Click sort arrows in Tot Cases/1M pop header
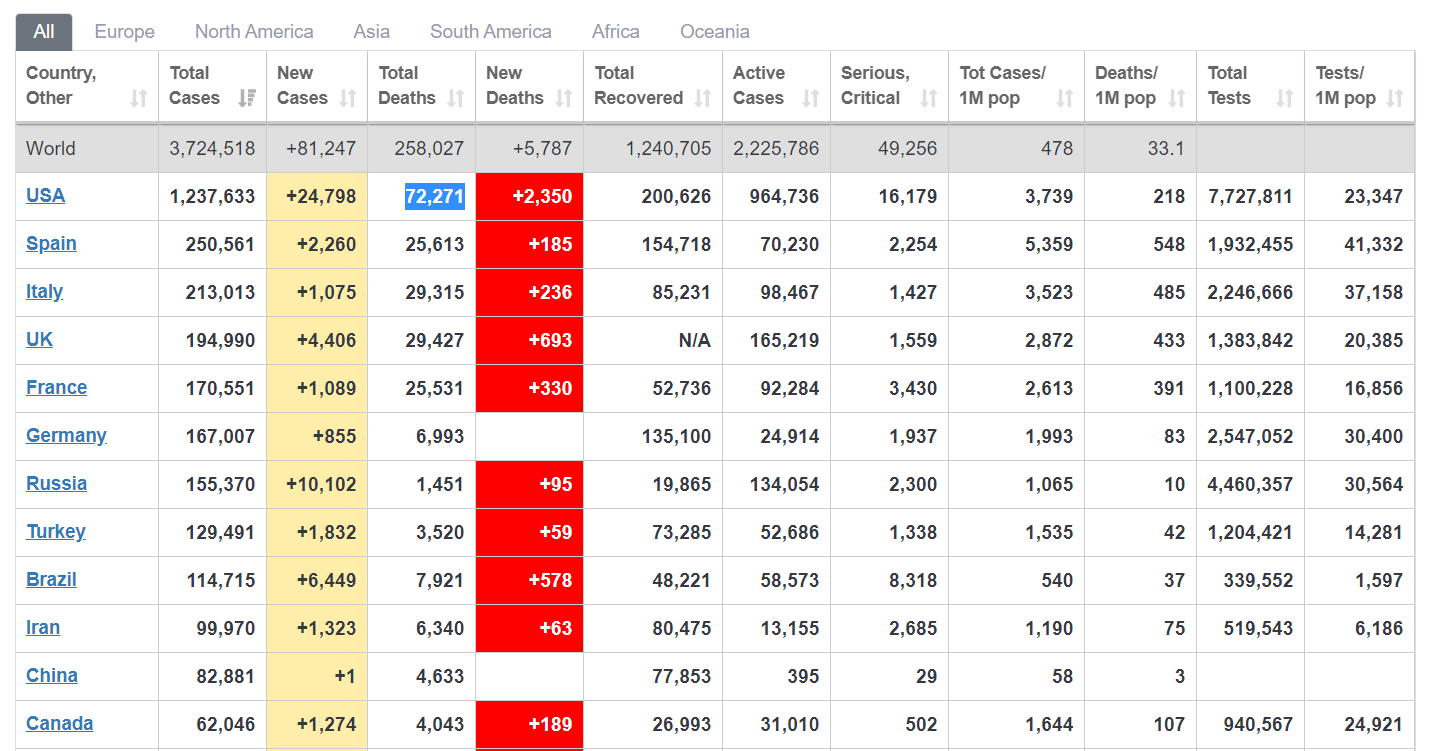The width and height of the screenshot is (1443, 751). pos(1065,98)
